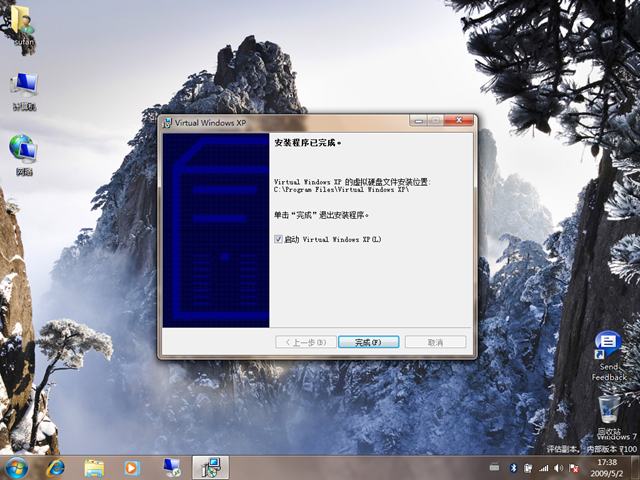
Task: Click the 单击“完成”退出安装程序 instruction text
Action: click(x=321, y=215)
